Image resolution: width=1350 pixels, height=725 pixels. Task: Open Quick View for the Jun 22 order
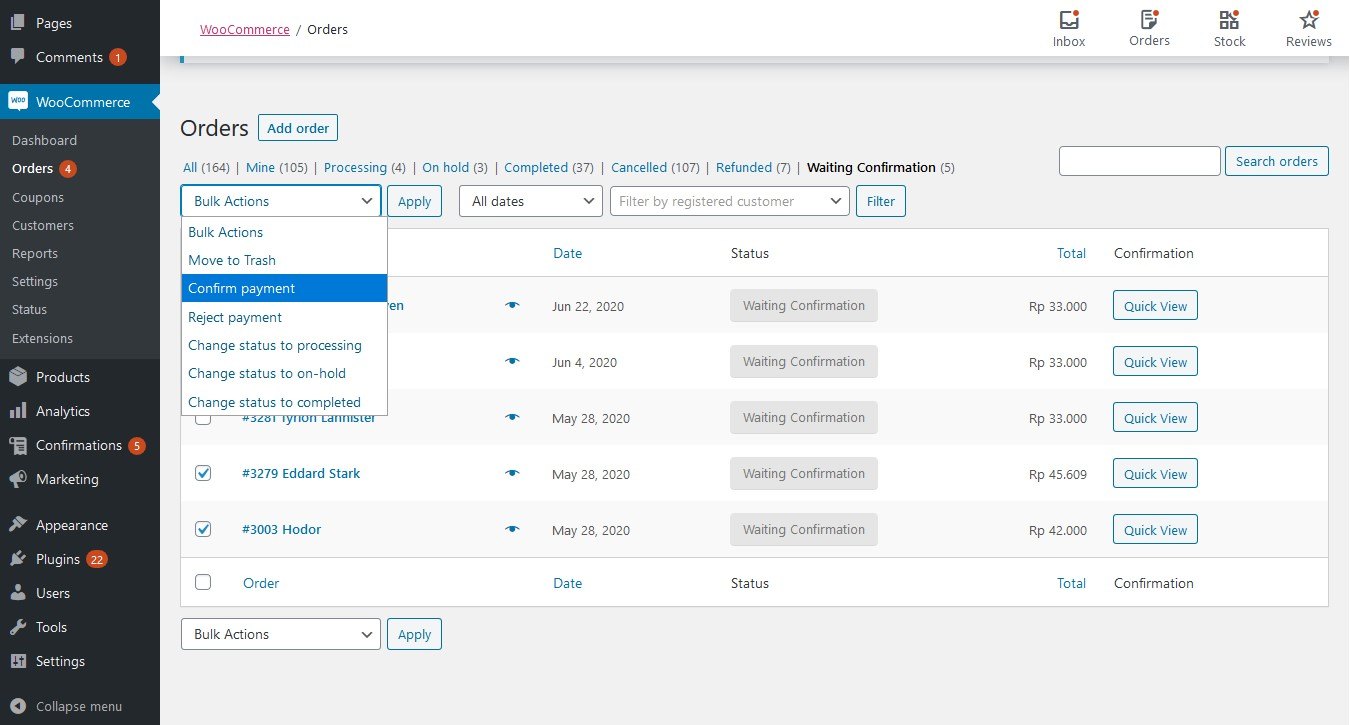coord(1155,306)
